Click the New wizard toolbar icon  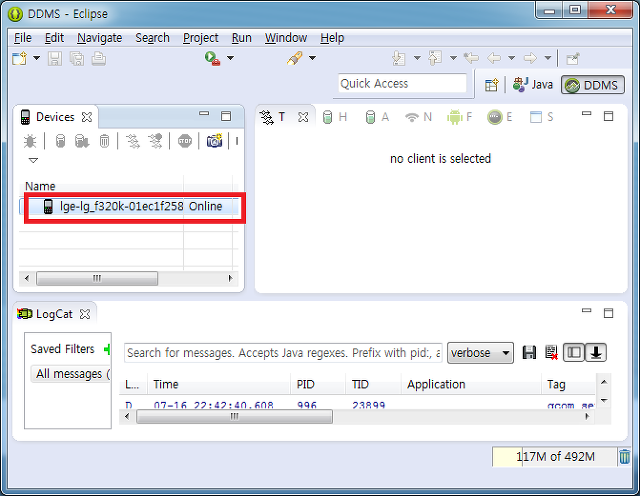pyautogui.click(x=19, y=58)
